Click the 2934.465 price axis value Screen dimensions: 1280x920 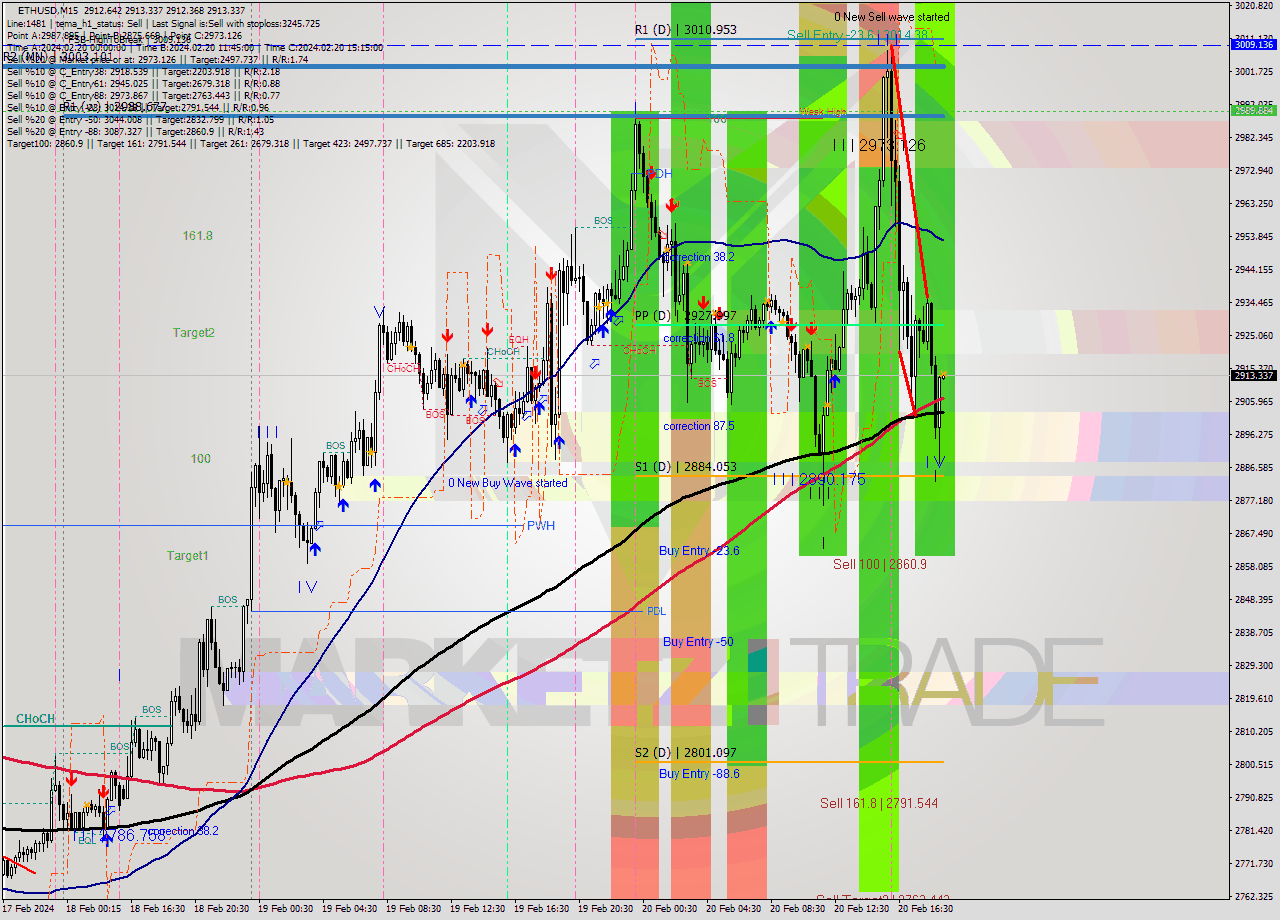point(1253,303)
